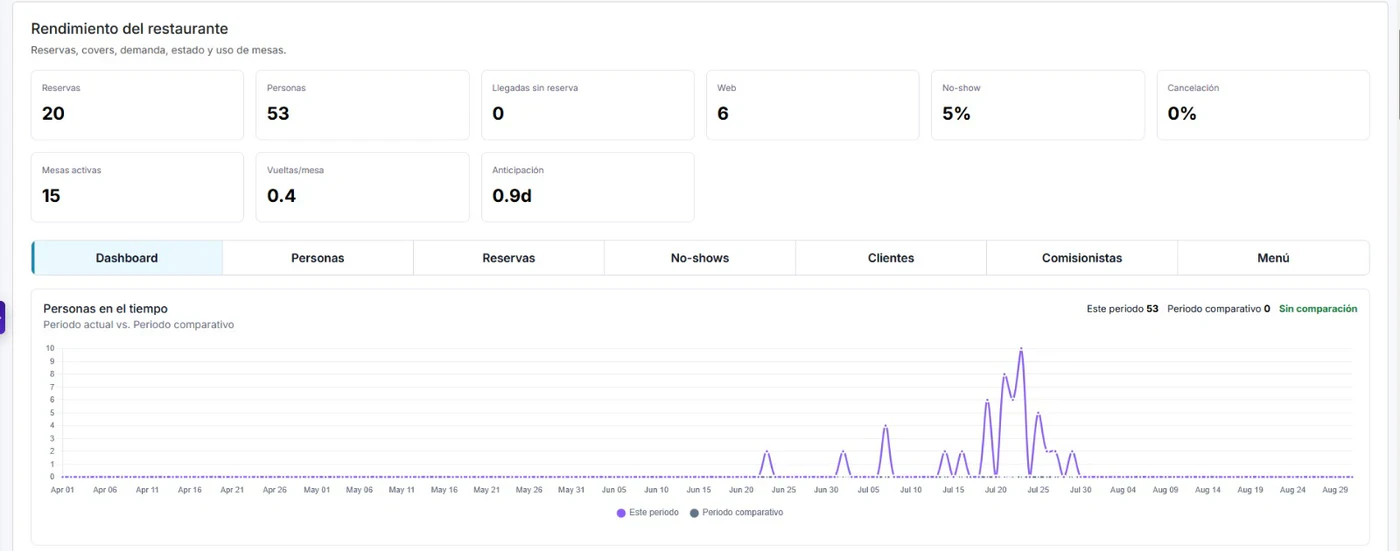The width and height of the screenshot is (1400, 551).
Task: View the Clientes tab
Action: click(891, 258)
